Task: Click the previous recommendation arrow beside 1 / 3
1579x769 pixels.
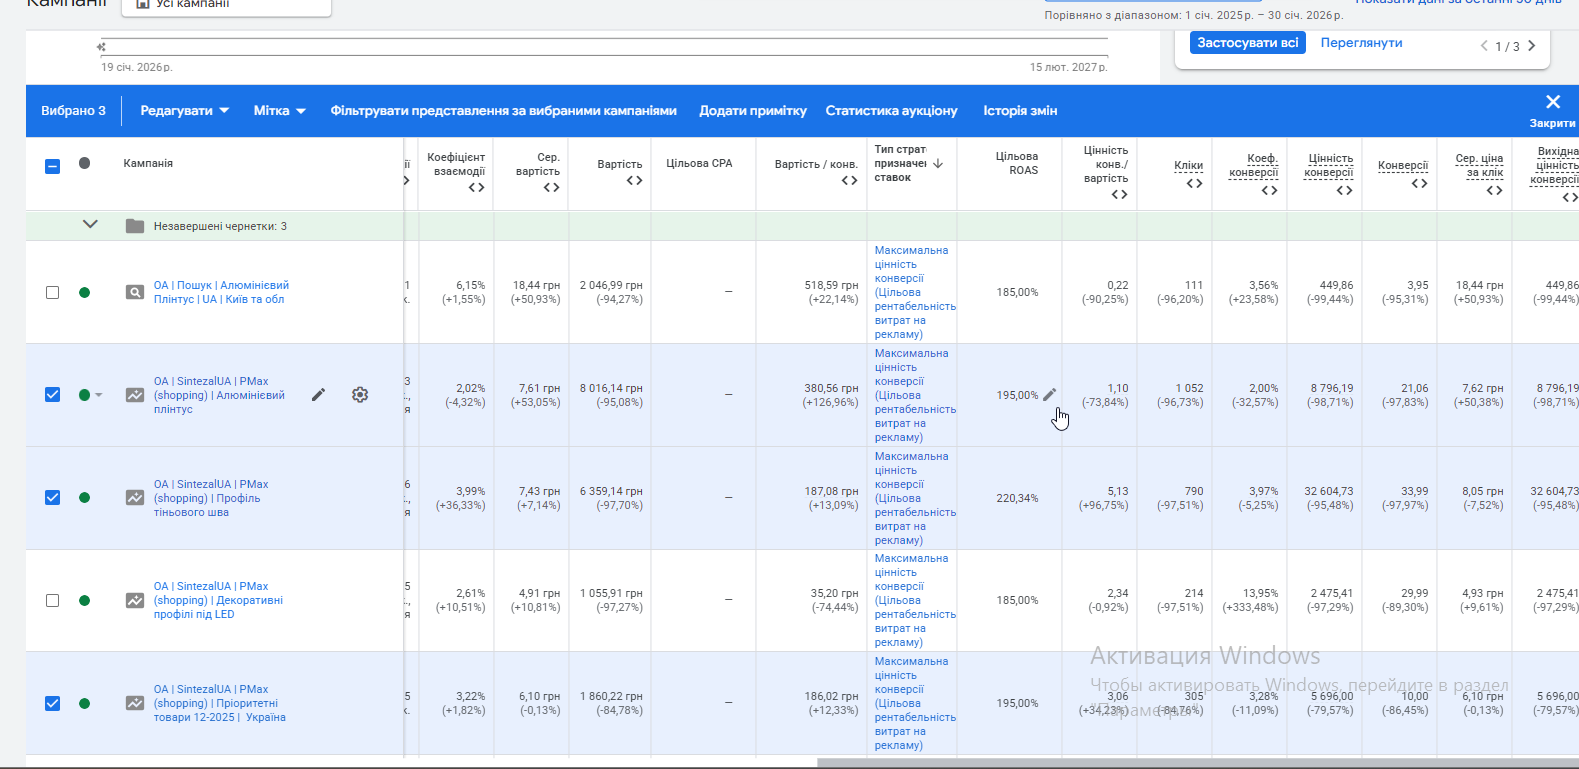Action: [1484, 46]
